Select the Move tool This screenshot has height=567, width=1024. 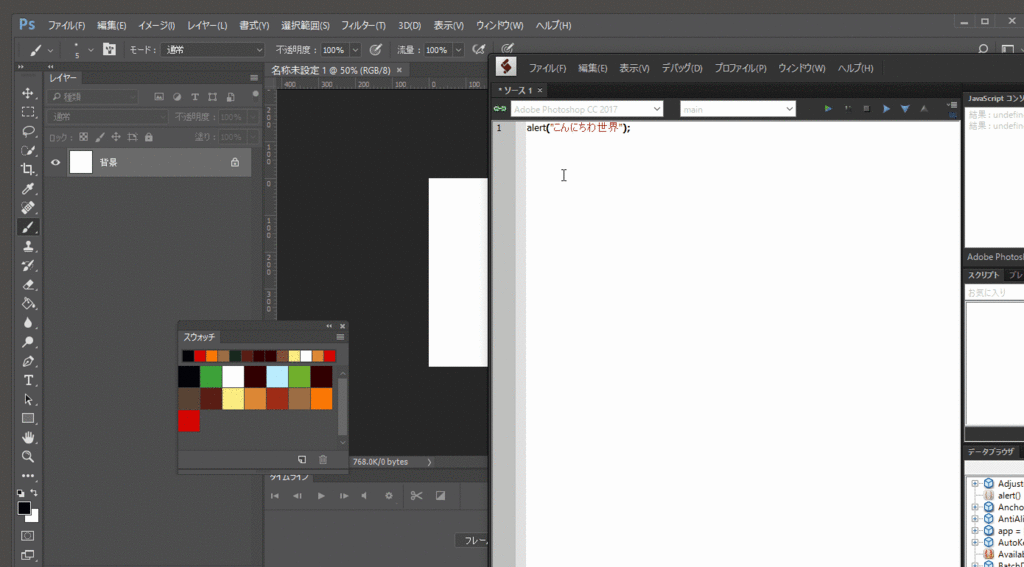[x=27, y=93]
